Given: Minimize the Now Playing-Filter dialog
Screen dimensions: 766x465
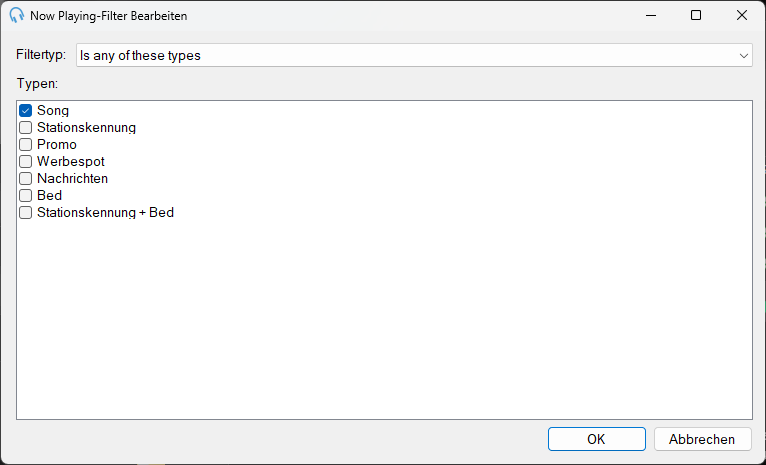Looking at the screenshot, I should (x=651, y=15).
